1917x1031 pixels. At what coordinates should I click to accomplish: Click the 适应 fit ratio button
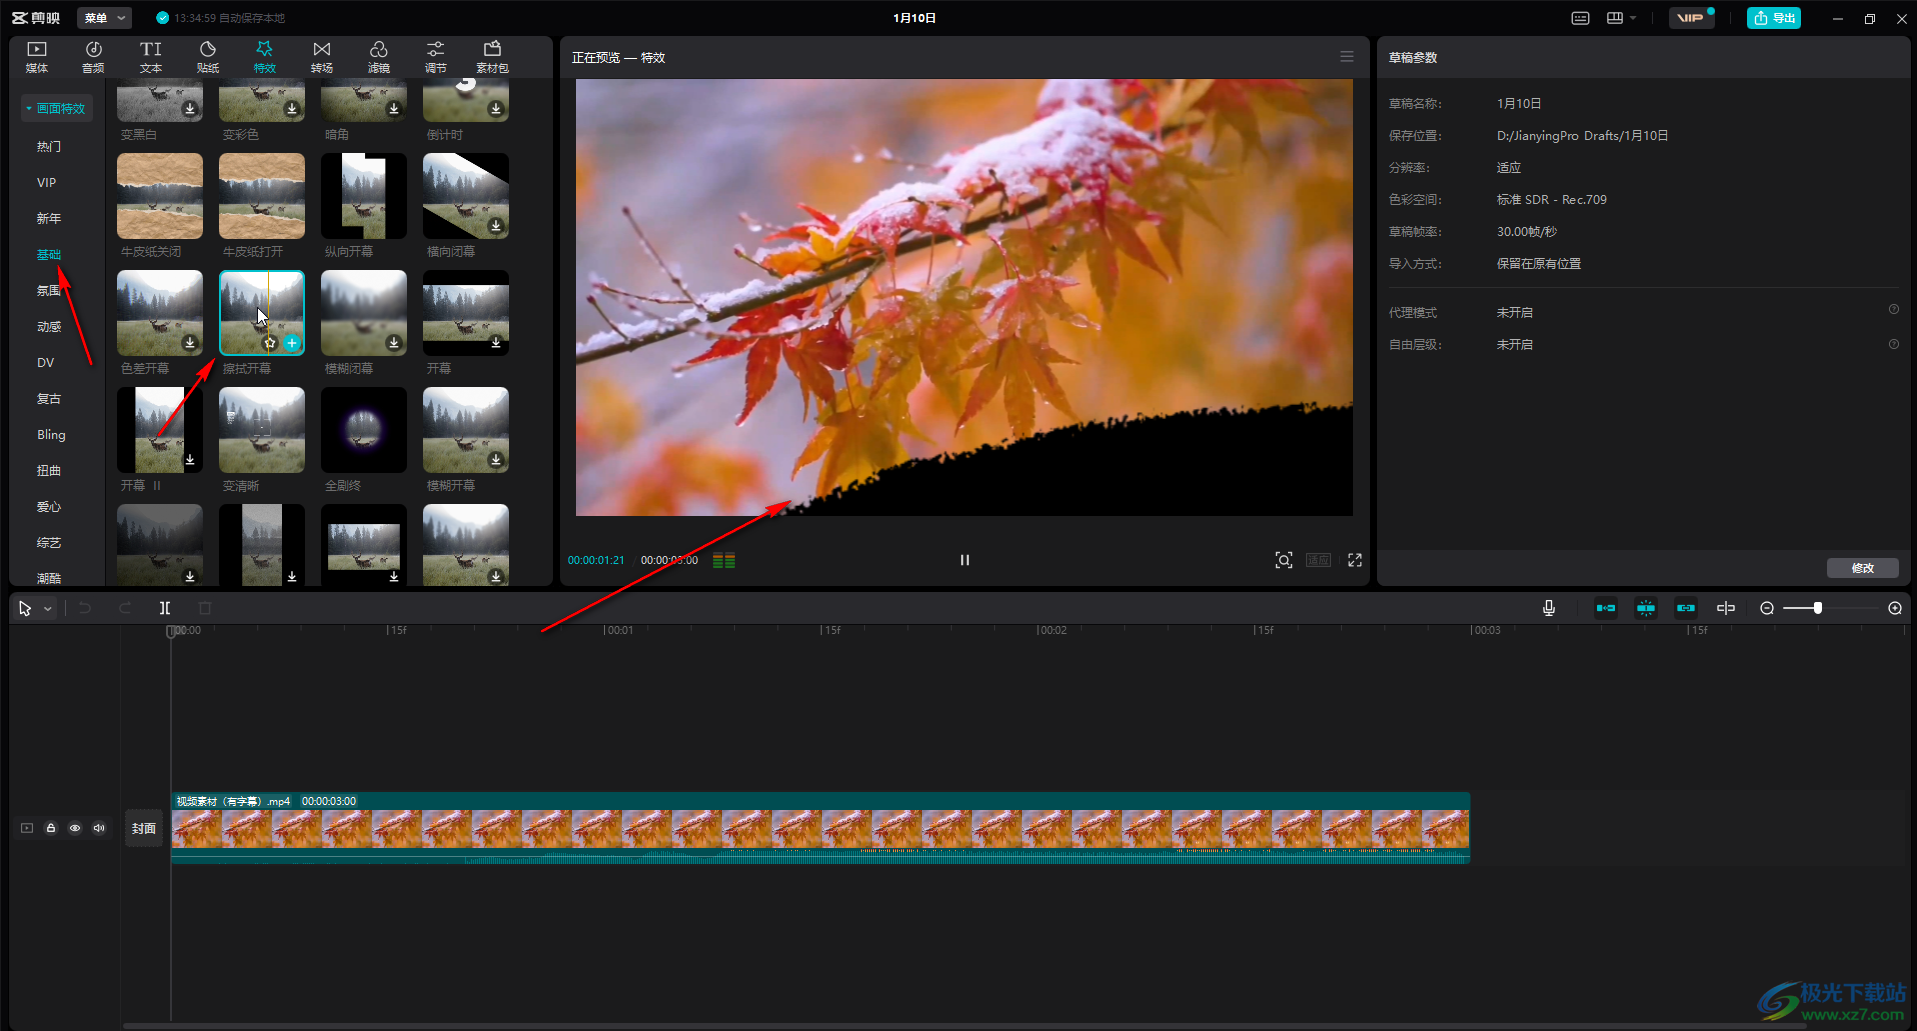coord(1318,560)
